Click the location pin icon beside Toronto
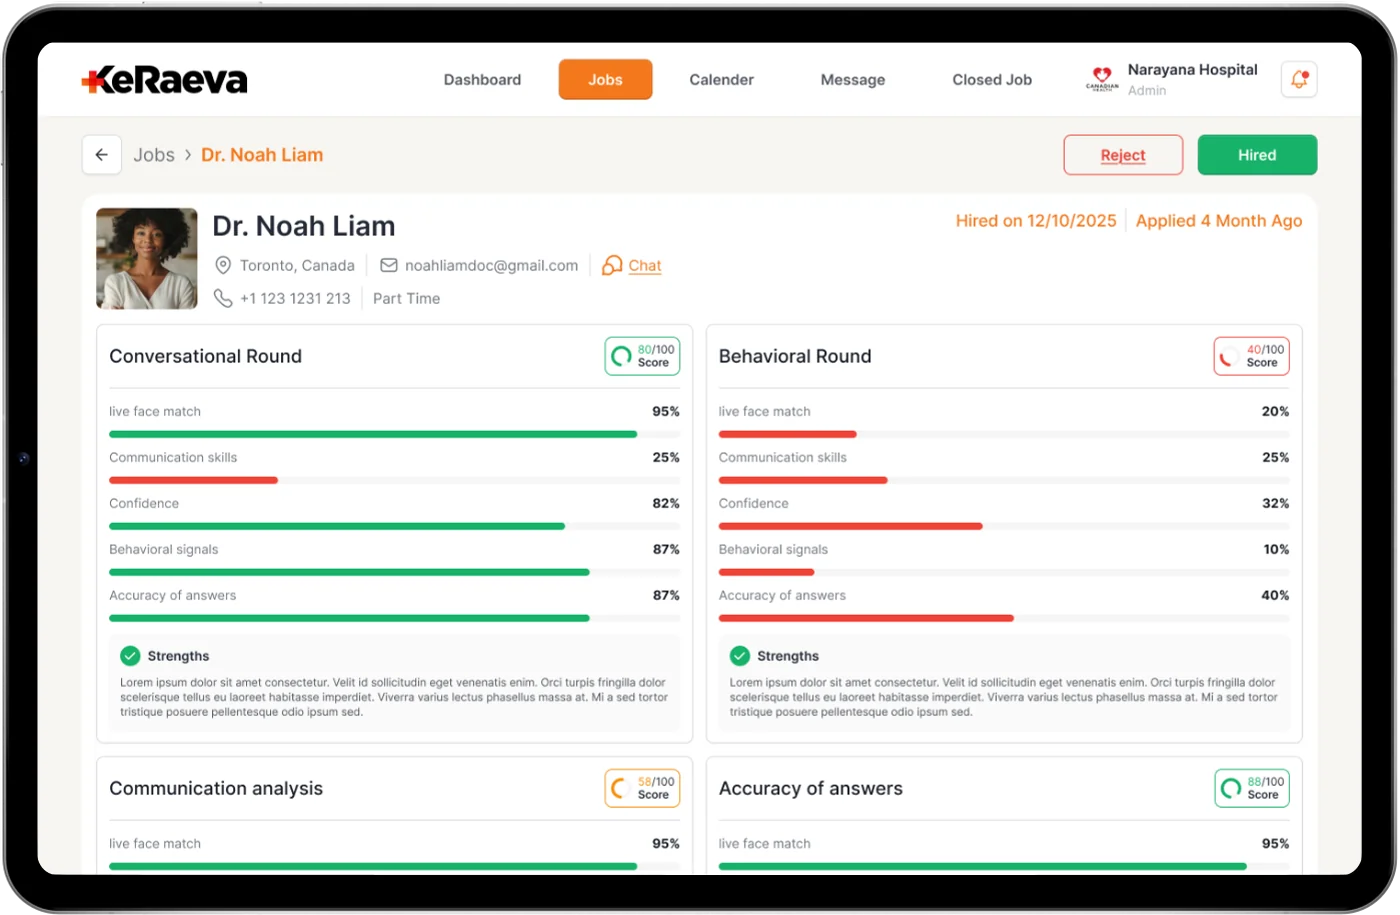Image resolution: width=1400 pixels, height=915 pixels. [223, 265]
